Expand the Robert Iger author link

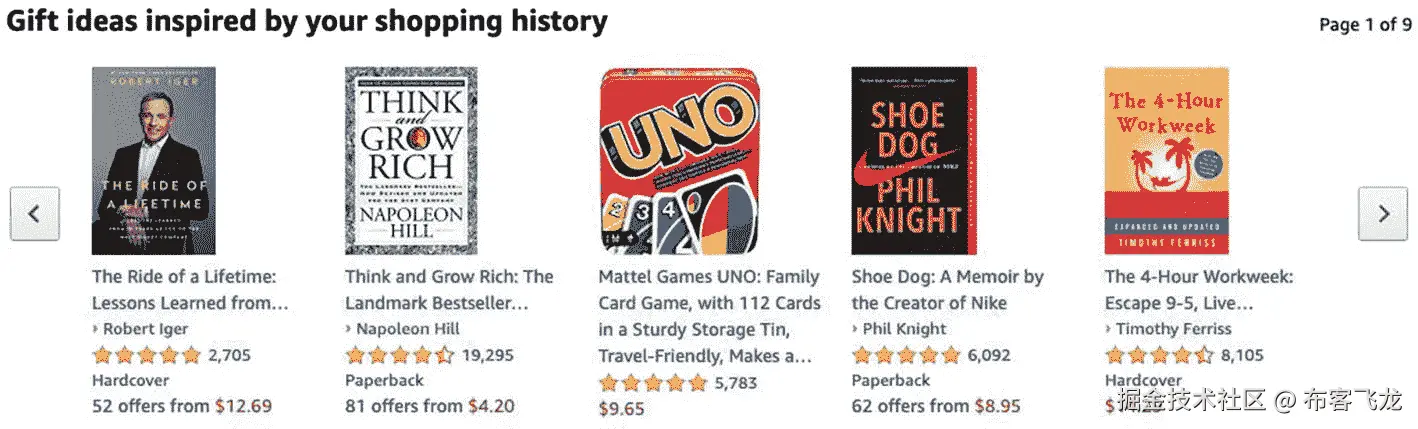146,329
